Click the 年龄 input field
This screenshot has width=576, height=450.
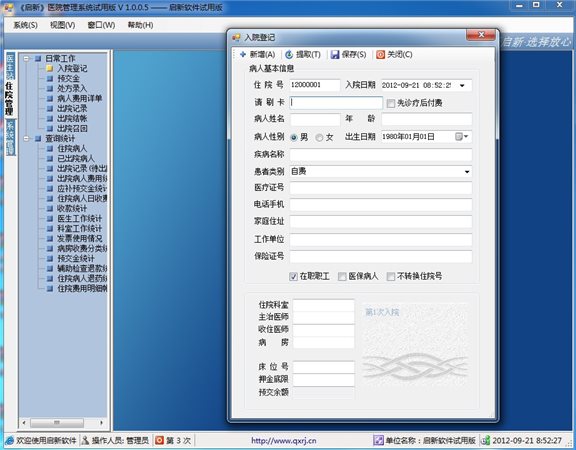(x=426, y=119)
